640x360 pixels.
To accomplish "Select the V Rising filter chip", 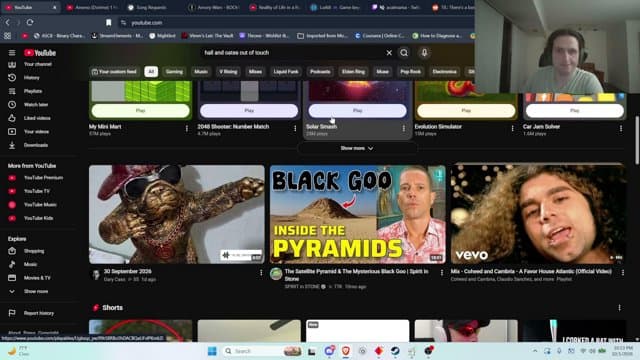I will (228, 71).
